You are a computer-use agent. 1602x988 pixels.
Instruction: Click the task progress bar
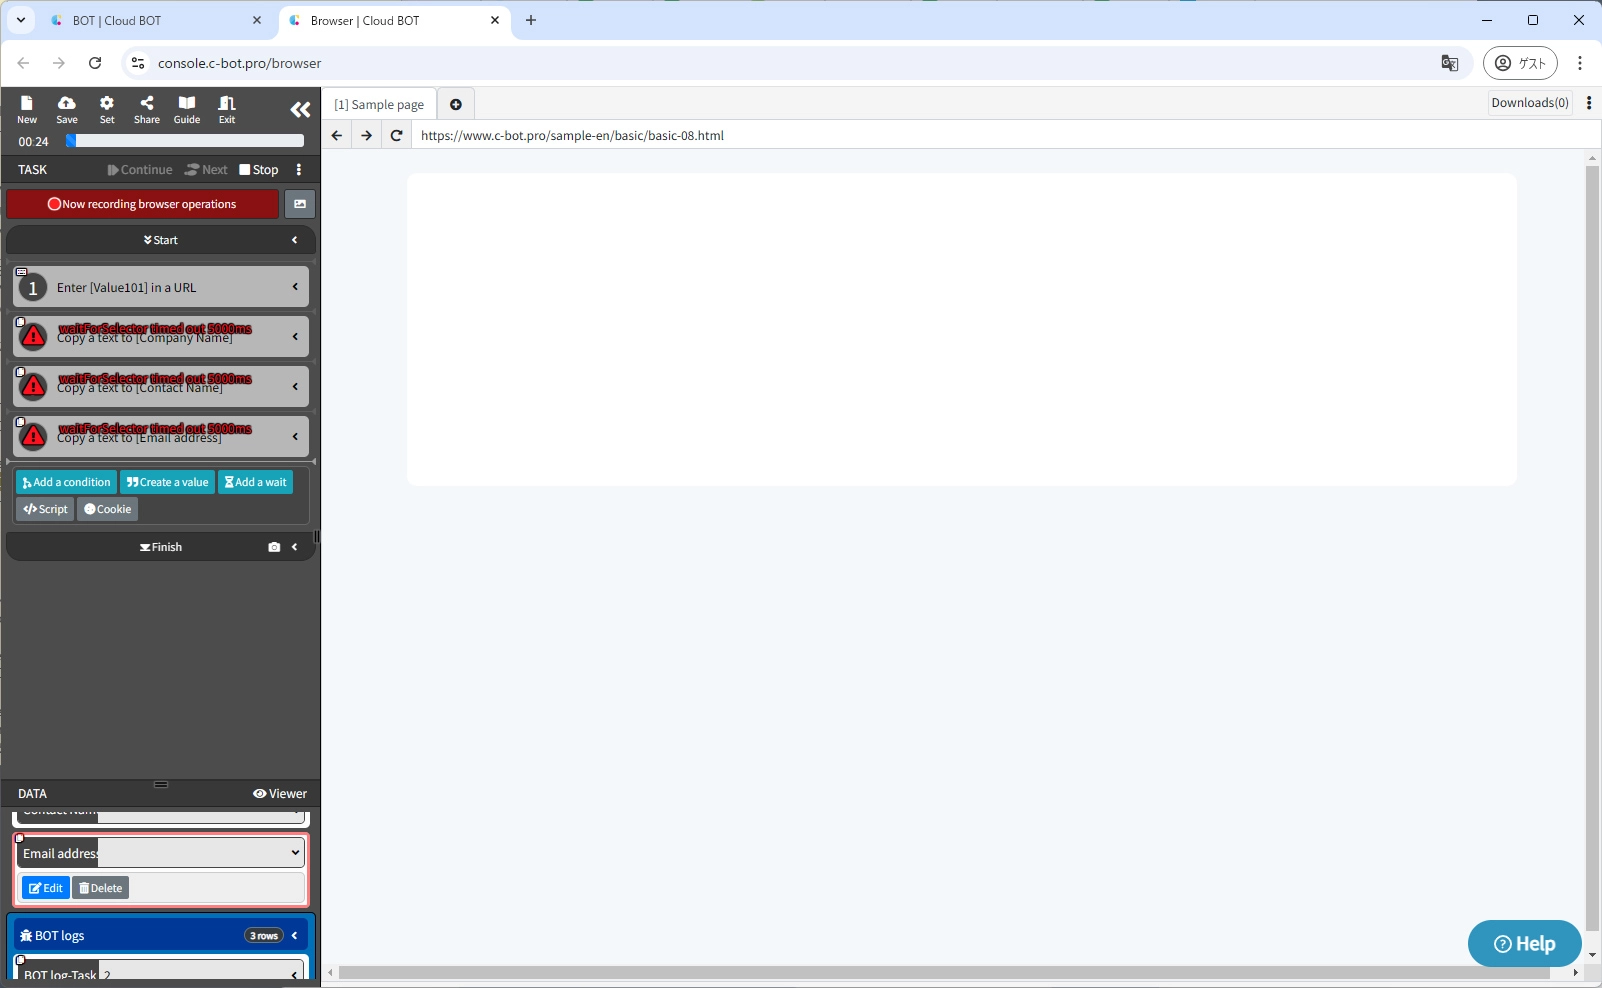(185, 142)
